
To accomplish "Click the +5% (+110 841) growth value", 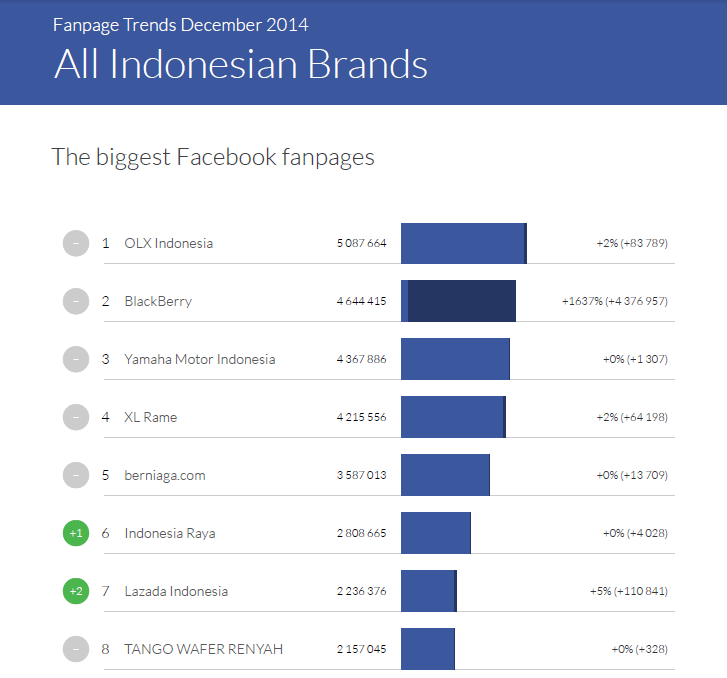I will coord(628,591).
